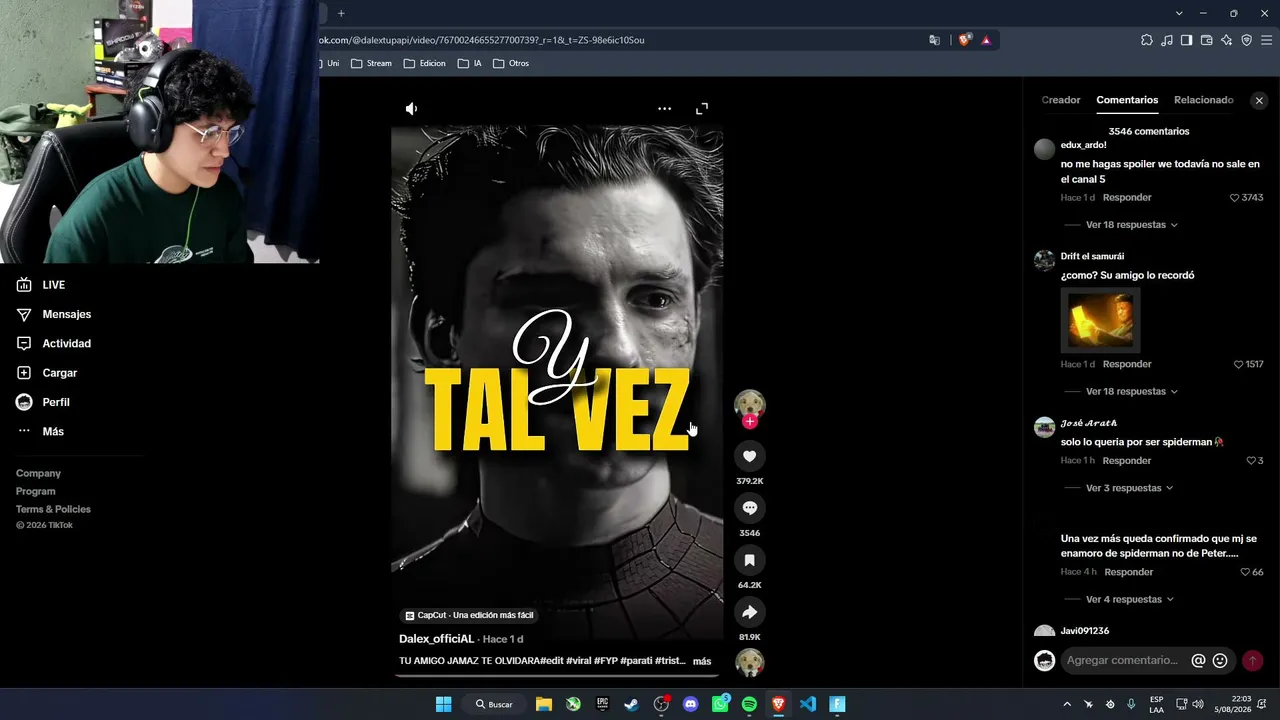Open the creator avatar above the follow badge
Image resolution: width=1280 pixels, height=720 pixels.
tap(750, 403)
